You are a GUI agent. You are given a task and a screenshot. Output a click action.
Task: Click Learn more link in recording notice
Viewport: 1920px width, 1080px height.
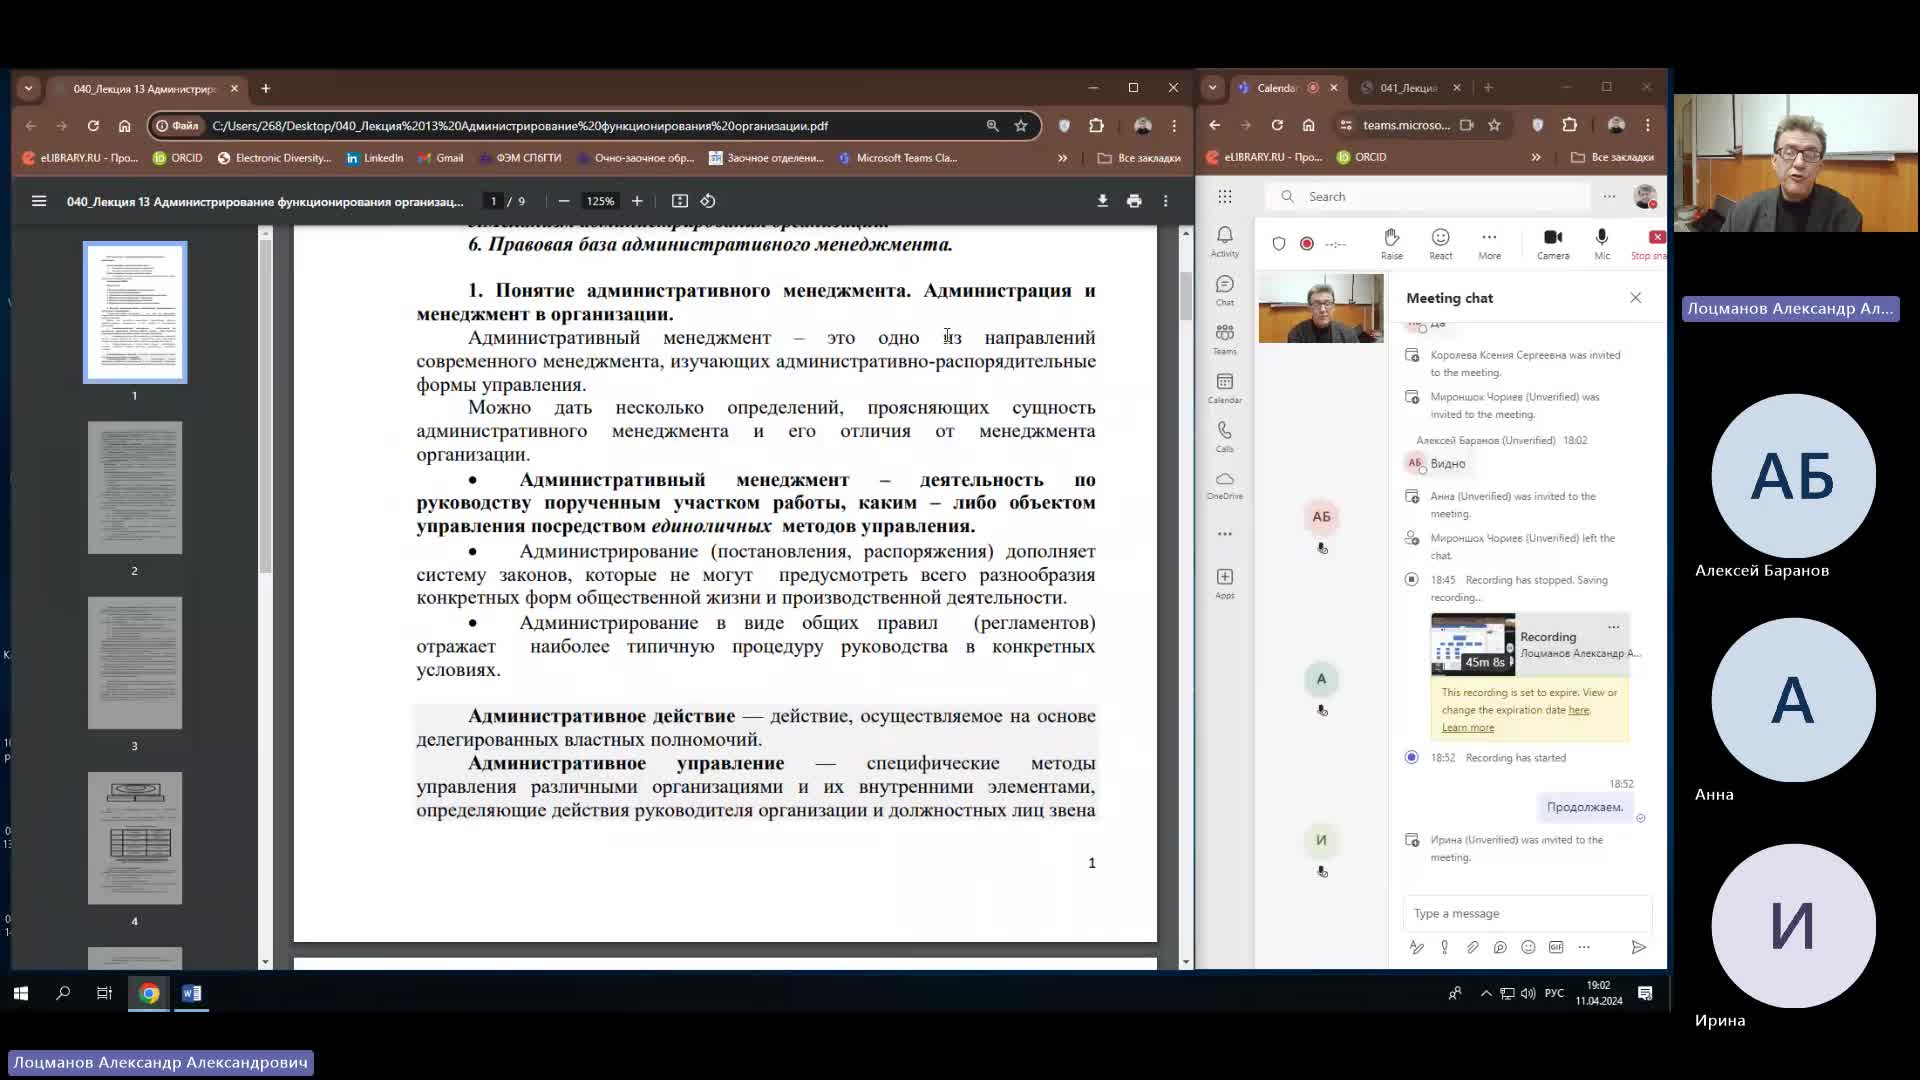1467,728
